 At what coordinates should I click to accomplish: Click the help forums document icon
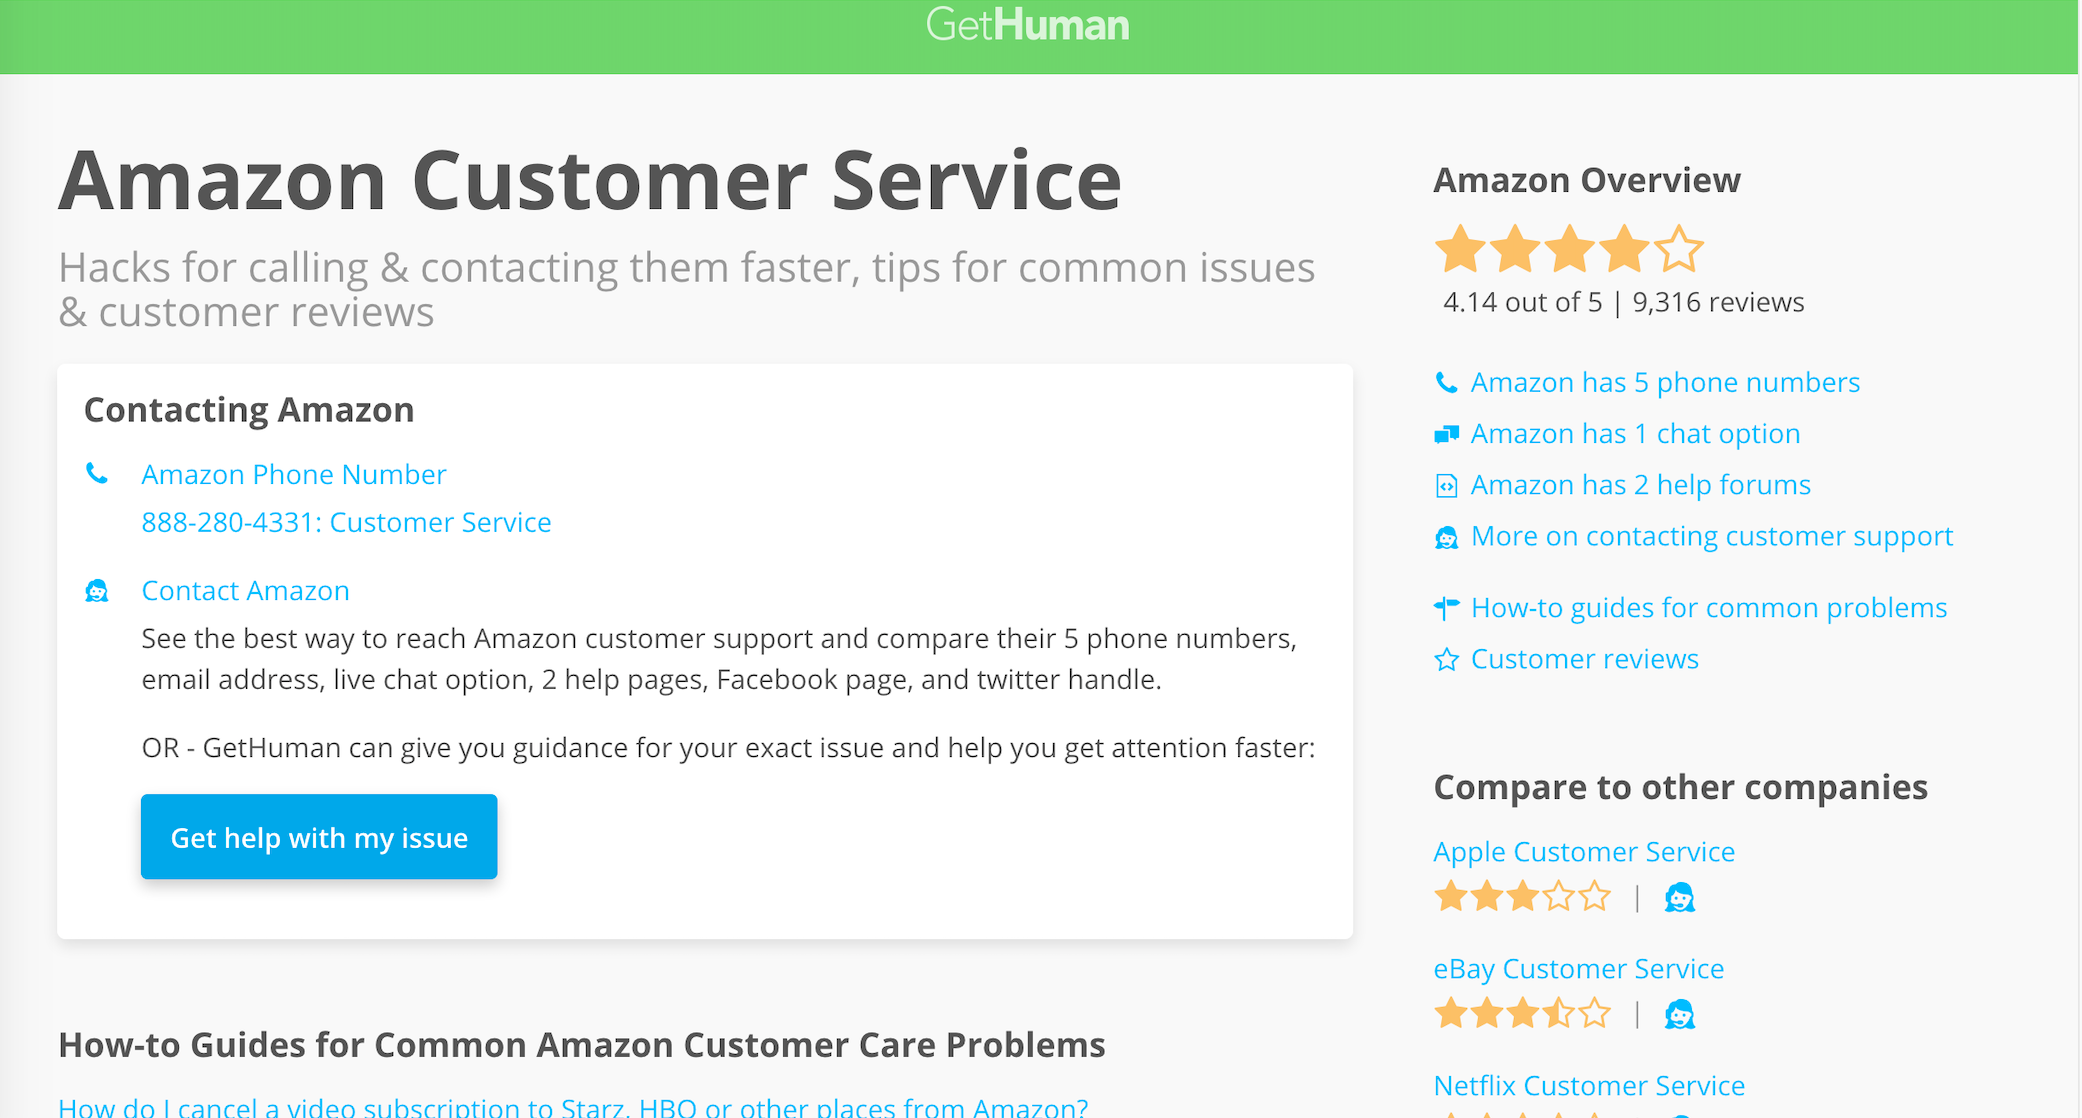click(x=1446, y=486)
